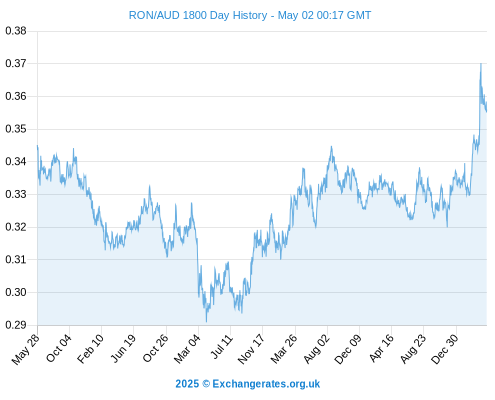495x400 pixels.
Task: Click the 0.33 y-axis value label
Action: [x=16, y=194]
